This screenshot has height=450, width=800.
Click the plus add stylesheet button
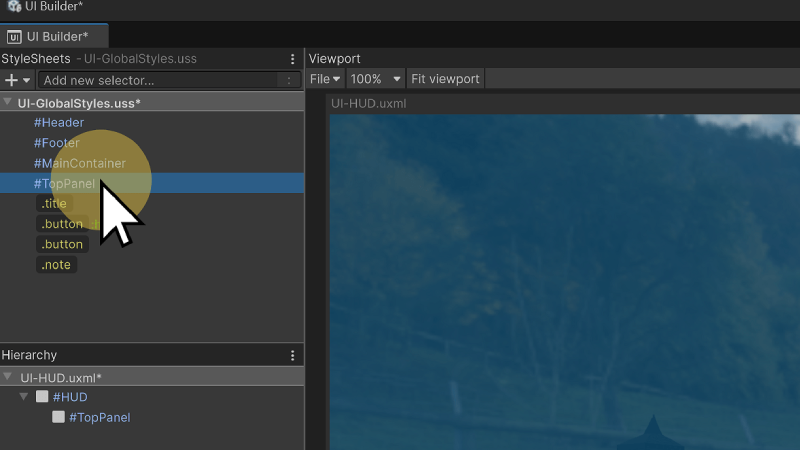click(x=12, y=80)
